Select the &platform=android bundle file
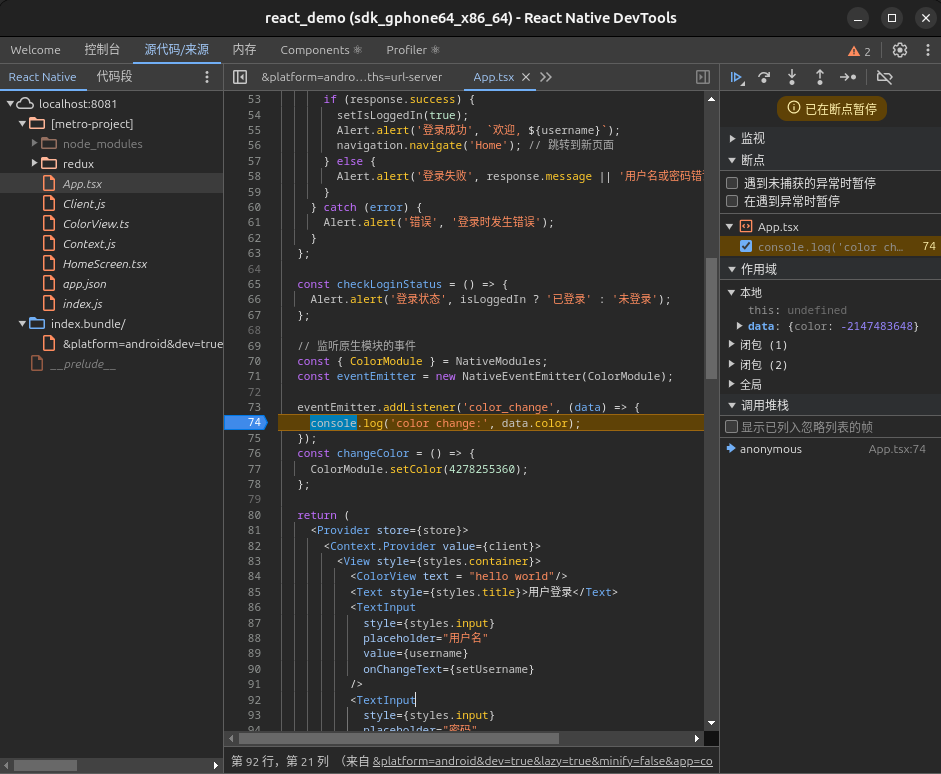Viewport: 941px width, 774px height. pos(142,344)
